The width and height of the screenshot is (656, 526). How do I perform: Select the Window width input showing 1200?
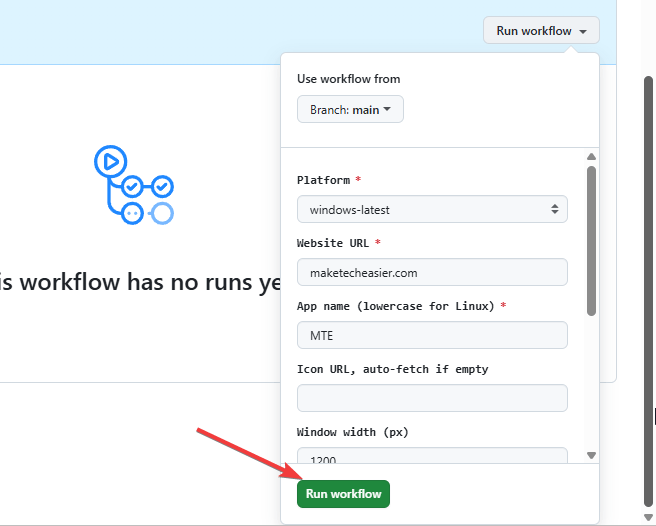(432, 456)
